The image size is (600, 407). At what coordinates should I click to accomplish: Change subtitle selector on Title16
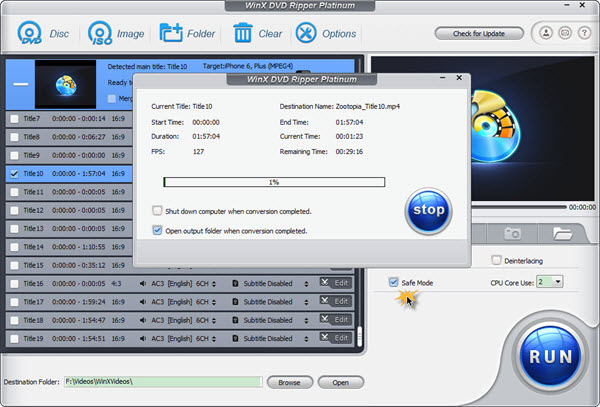point(306,284)
